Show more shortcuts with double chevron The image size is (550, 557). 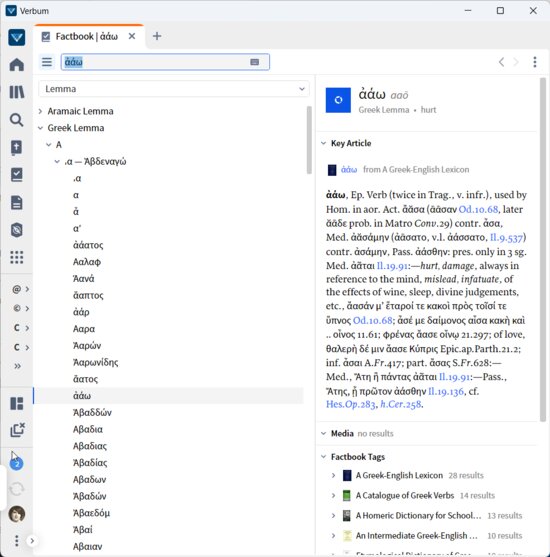coord(17,366)
